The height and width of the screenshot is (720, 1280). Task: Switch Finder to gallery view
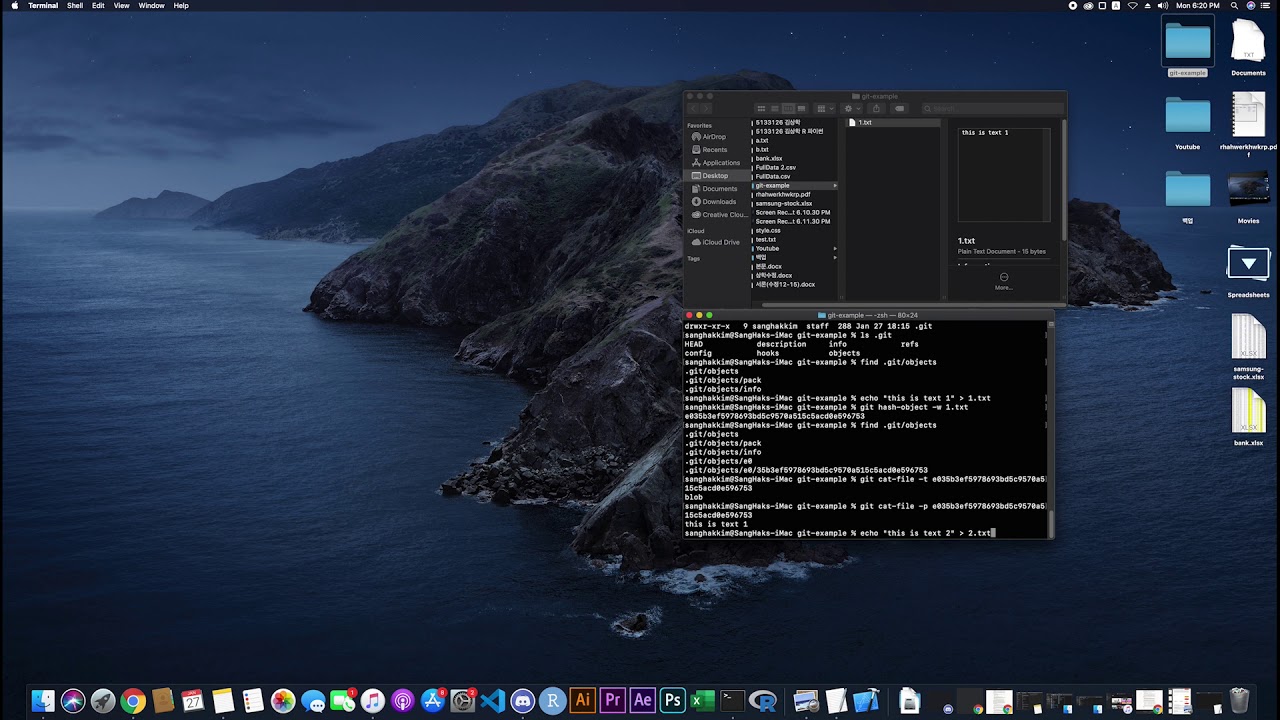pyautogui.click(x=801, y=109)
